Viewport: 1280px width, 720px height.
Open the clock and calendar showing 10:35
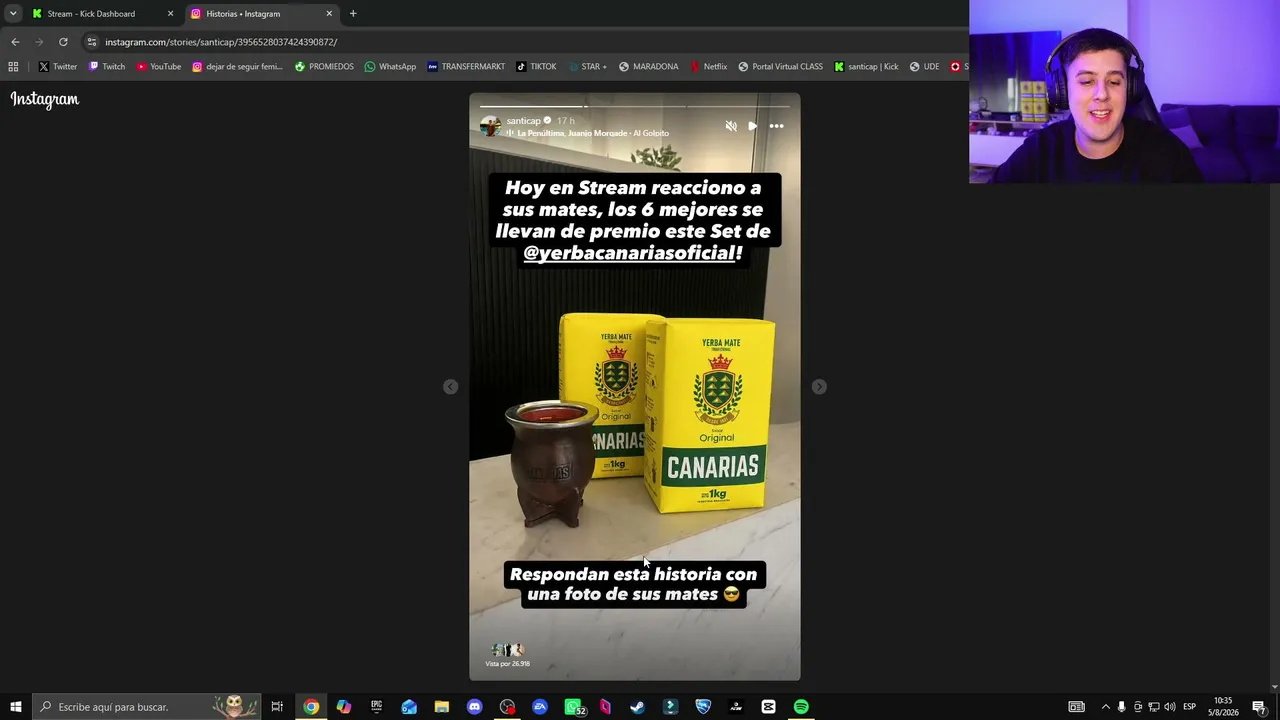click(1223, 707)
